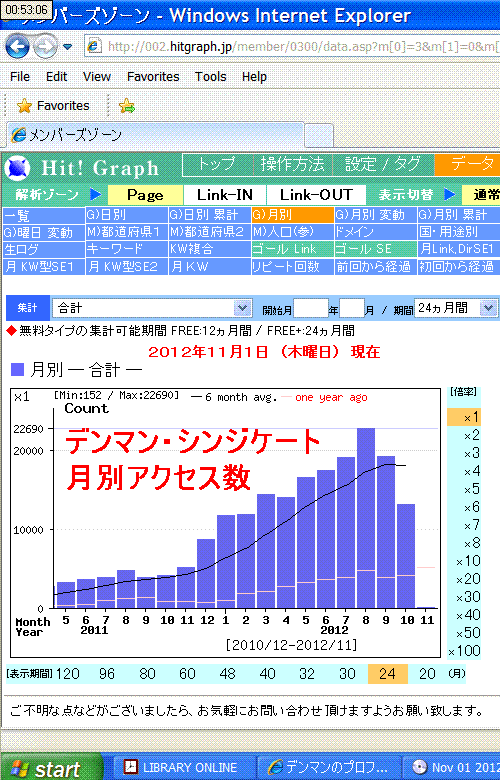Open the G)曜日 変動 report
This screenshot has width=500, height=780.
tap(44, 232)
